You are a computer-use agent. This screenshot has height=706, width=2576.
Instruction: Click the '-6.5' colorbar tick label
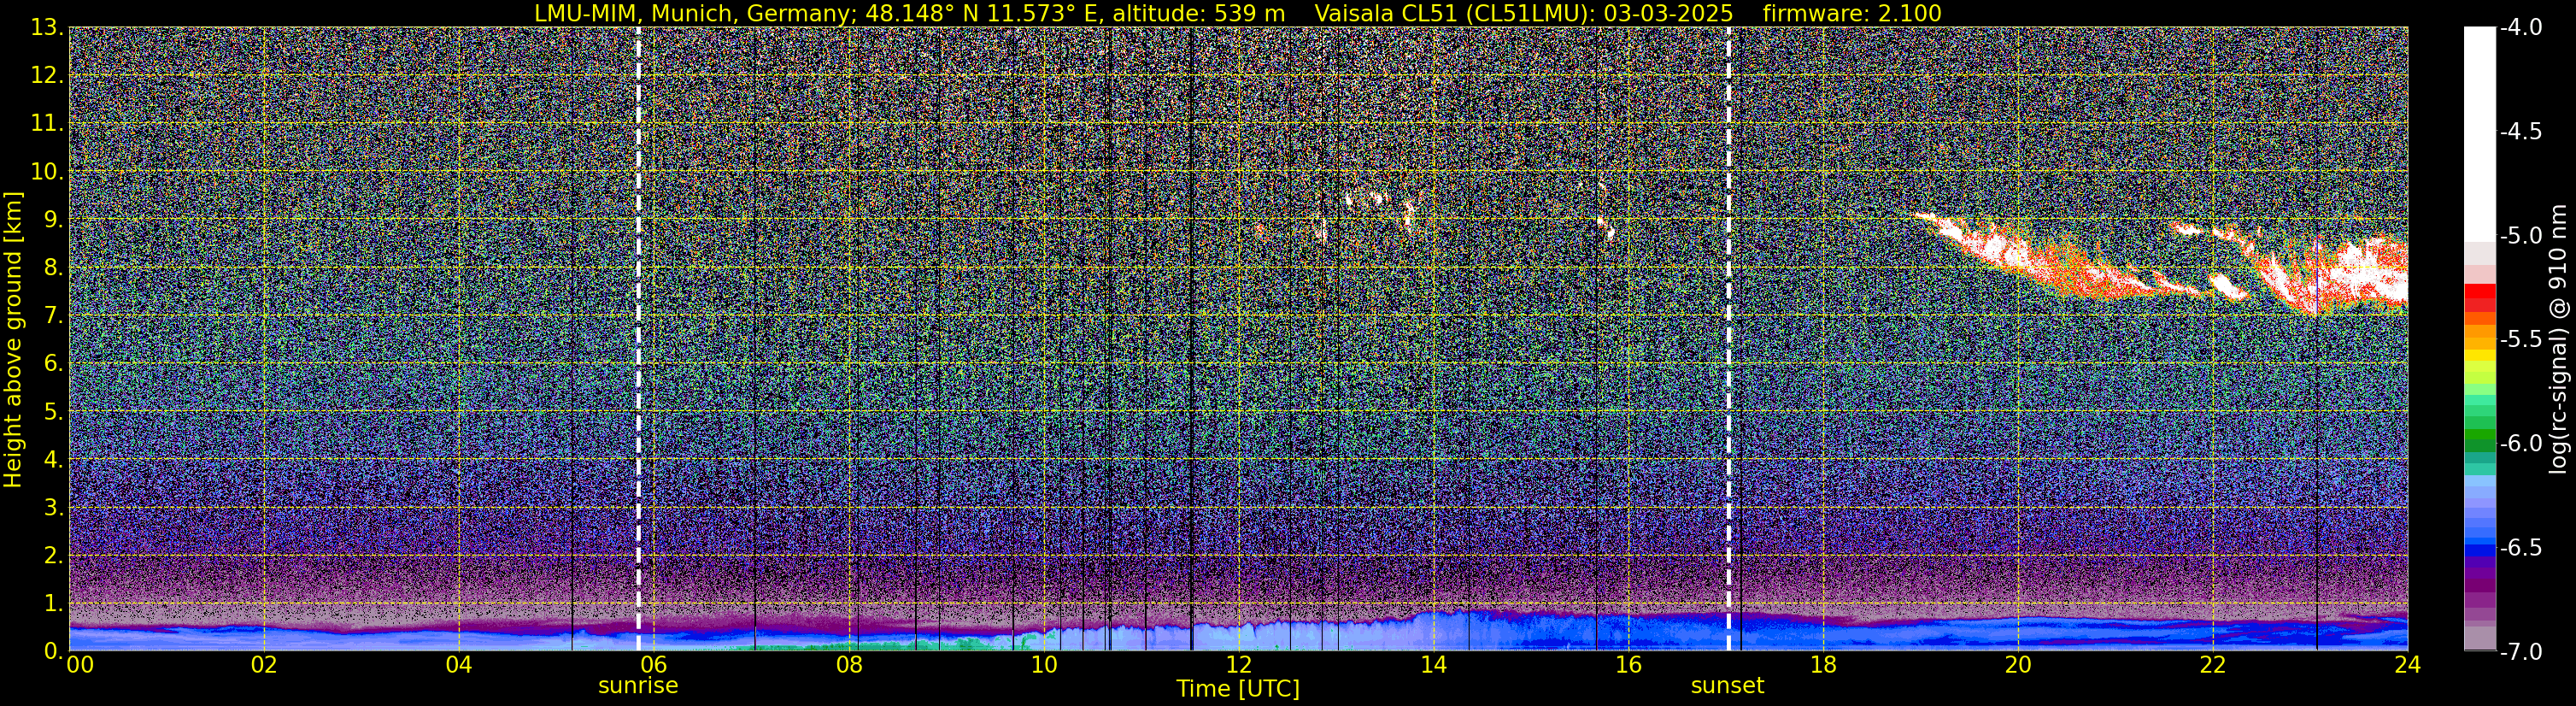coord(2520,548)
